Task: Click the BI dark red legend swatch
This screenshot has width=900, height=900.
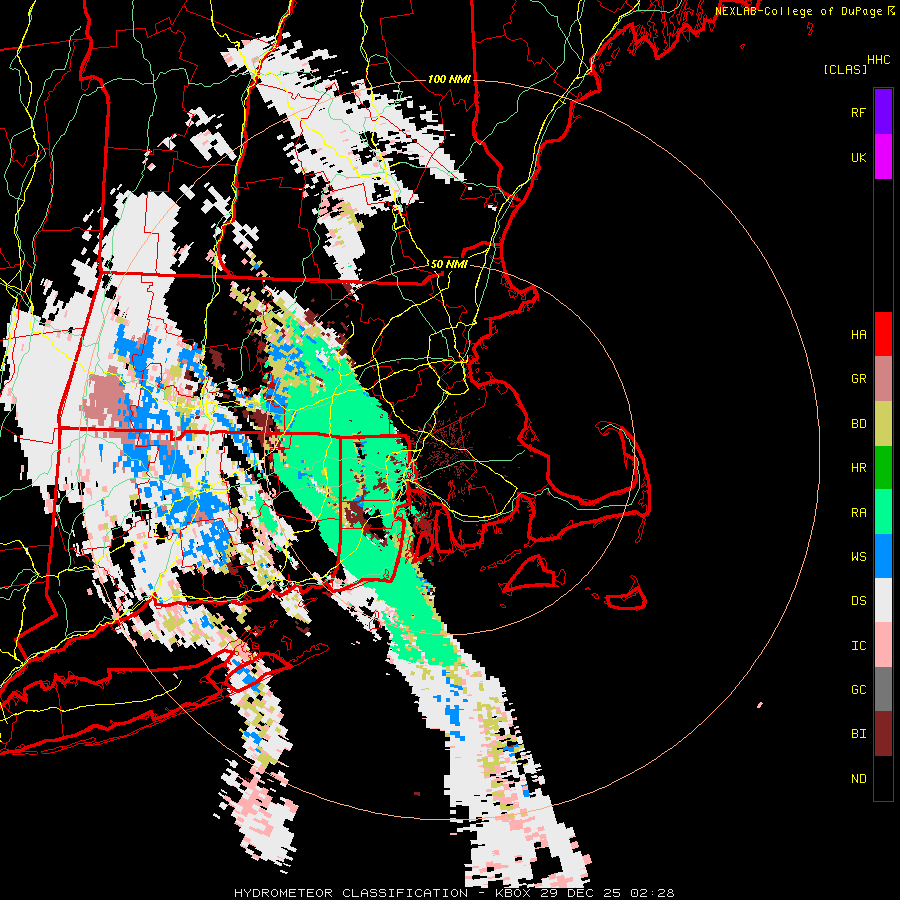Action: 883,734
